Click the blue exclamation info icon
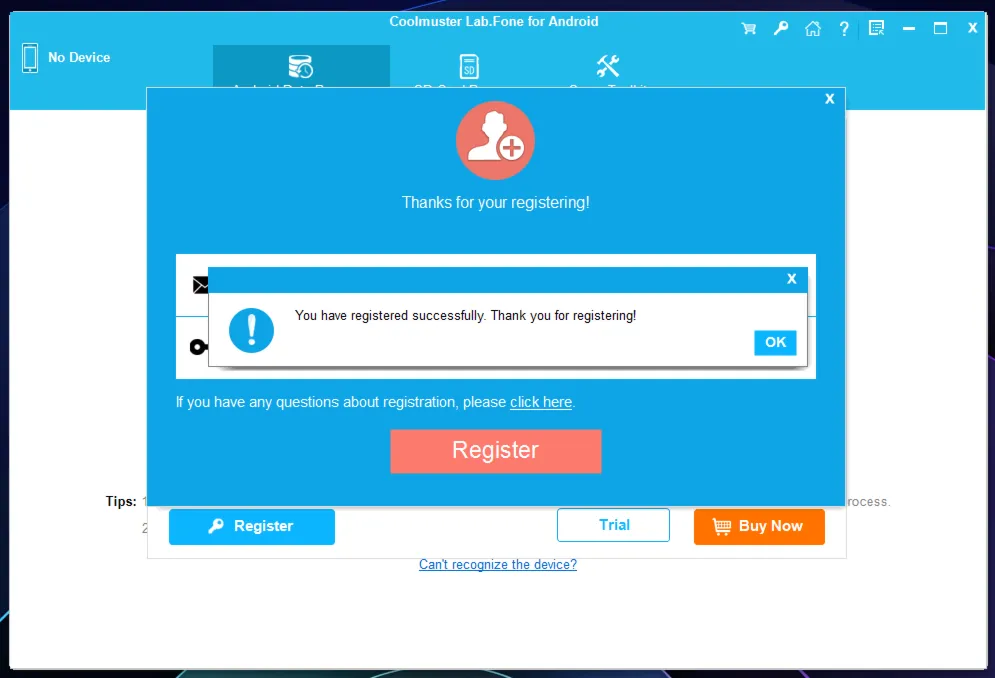 click(x=251, y=330)
